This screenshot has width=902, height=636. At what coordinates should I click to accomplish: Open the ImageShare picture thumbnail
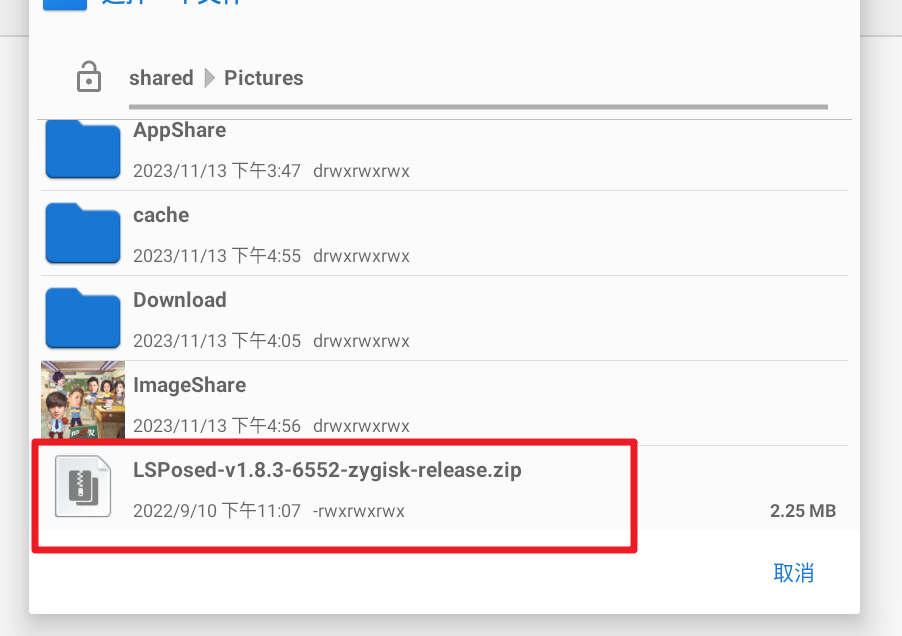point(83,402)
